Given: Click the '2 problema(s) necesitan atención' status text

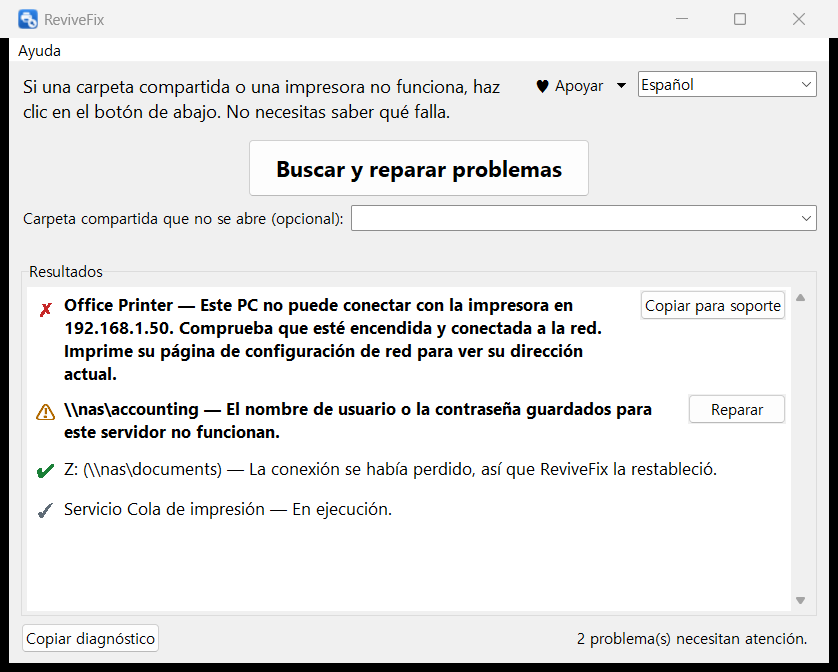Looking at the screenshot, I should click(x=692, y=638).
